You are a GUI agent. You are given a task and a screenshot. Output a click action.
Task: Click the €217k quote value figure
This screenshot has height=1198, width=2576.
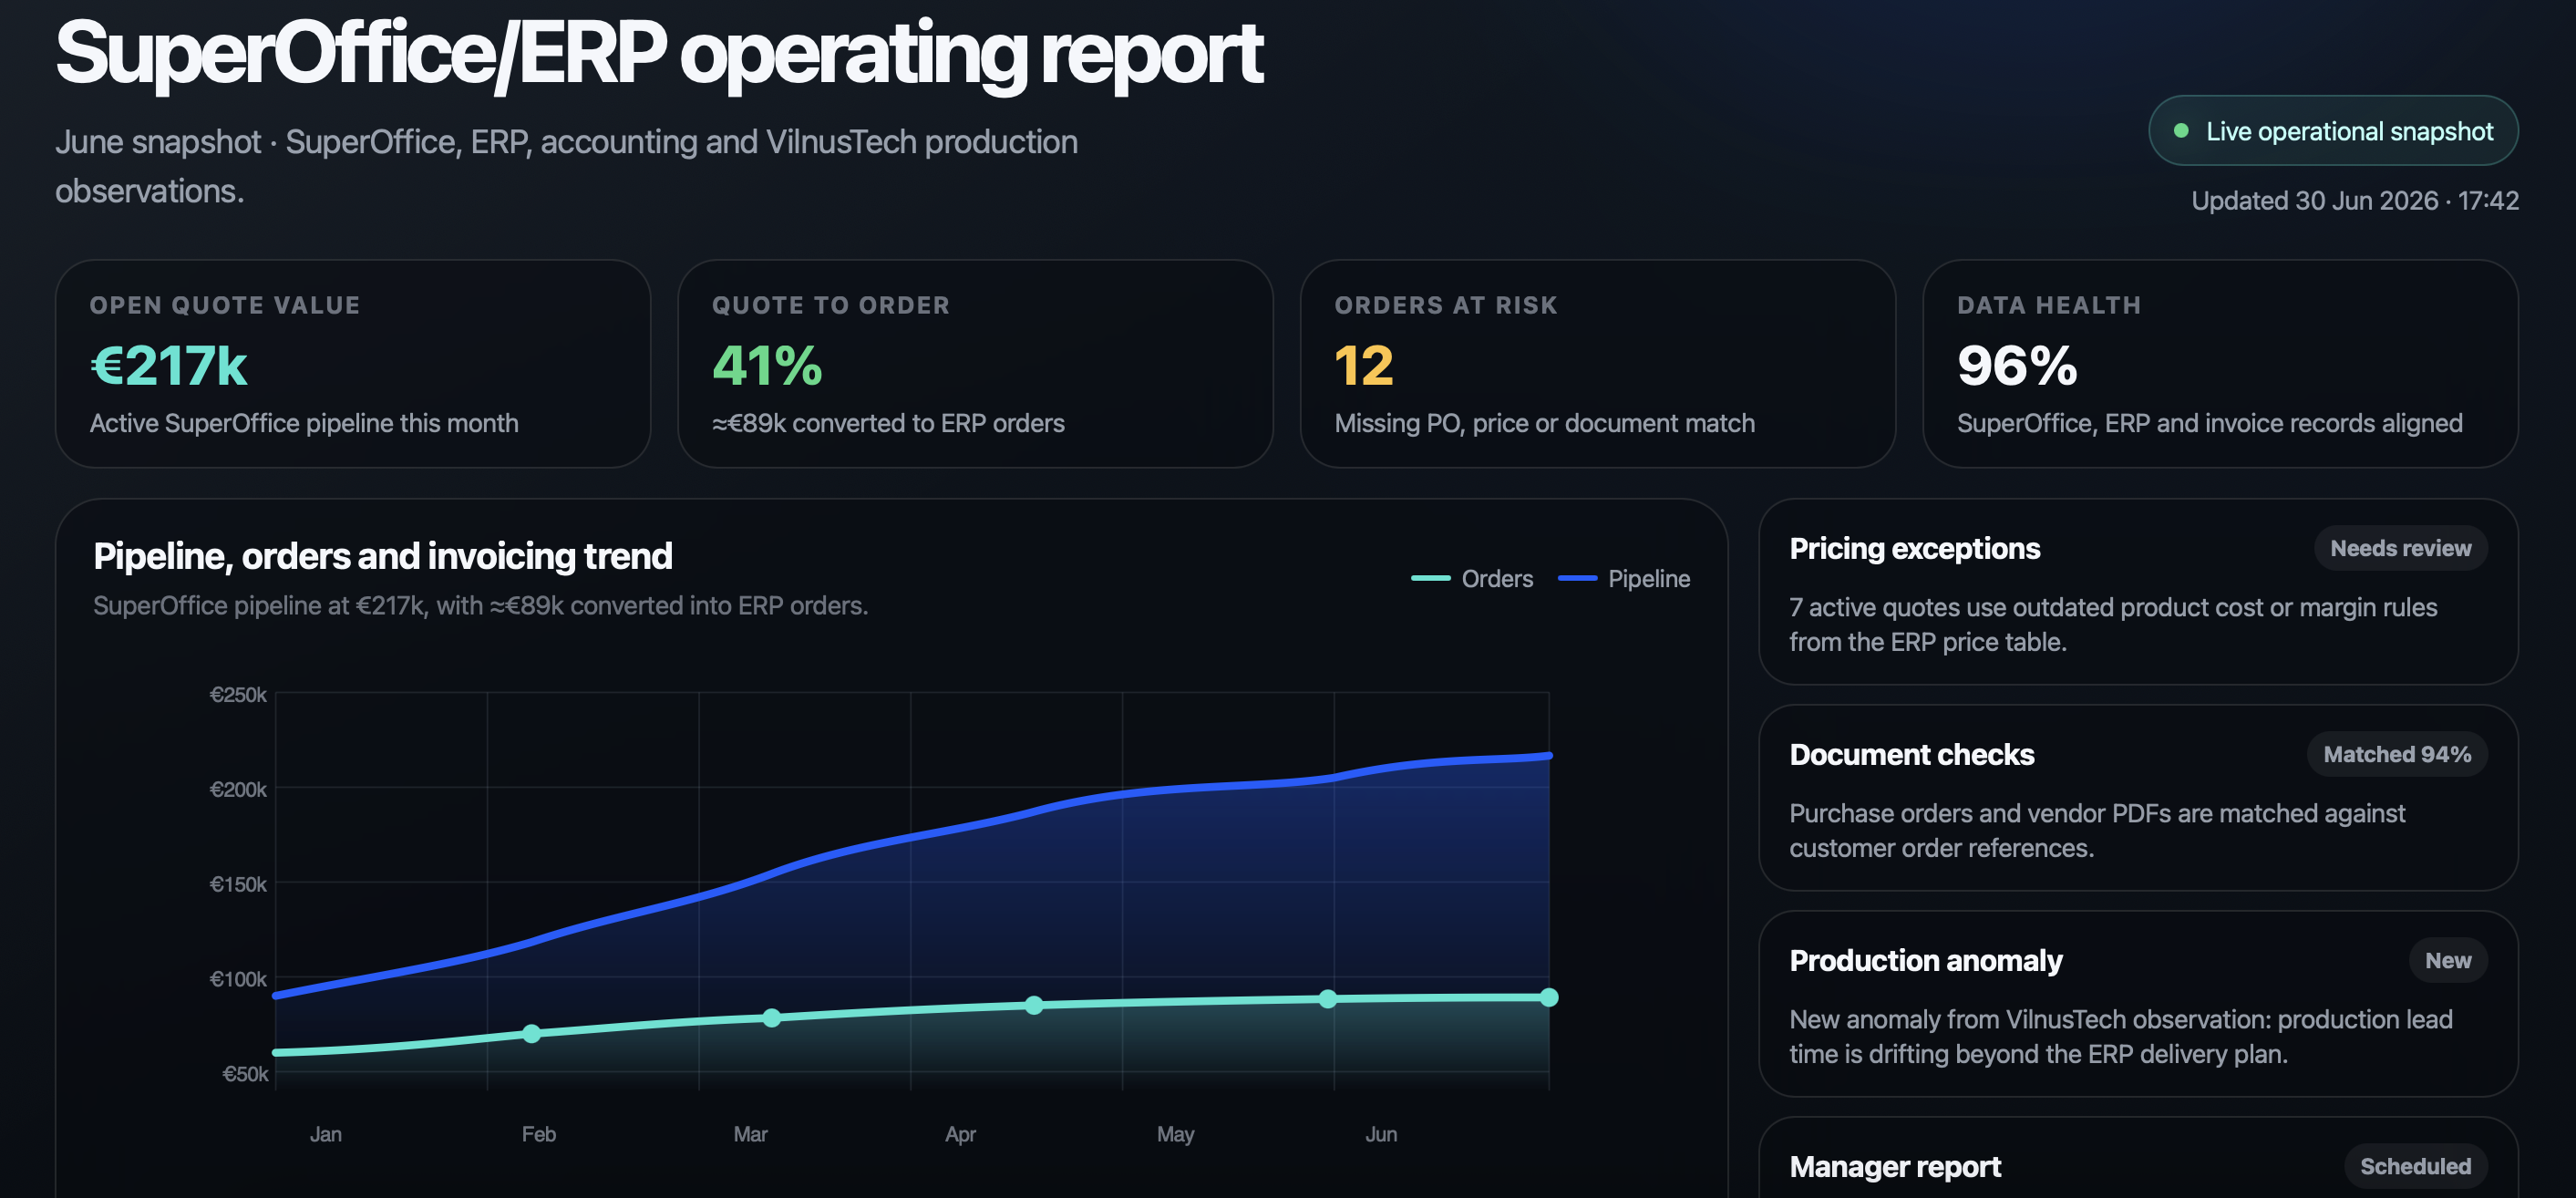point(168,365)
